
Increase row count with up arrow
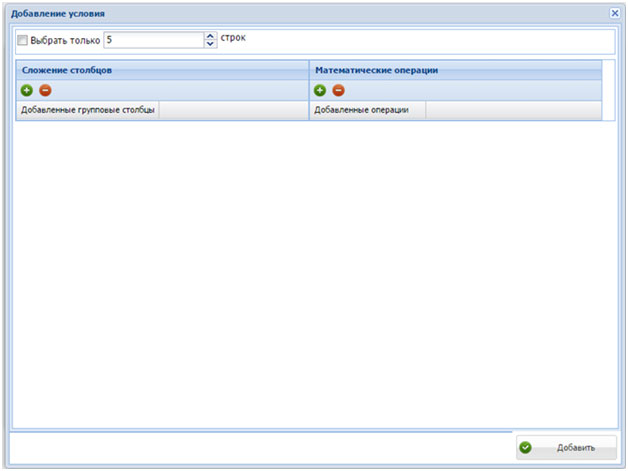click(210, 36)
